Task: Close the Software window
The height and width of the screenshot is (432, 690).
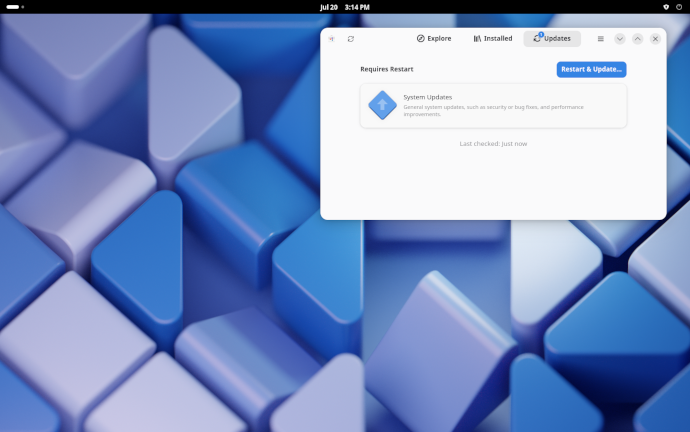Action: click(x=655, y=39)
